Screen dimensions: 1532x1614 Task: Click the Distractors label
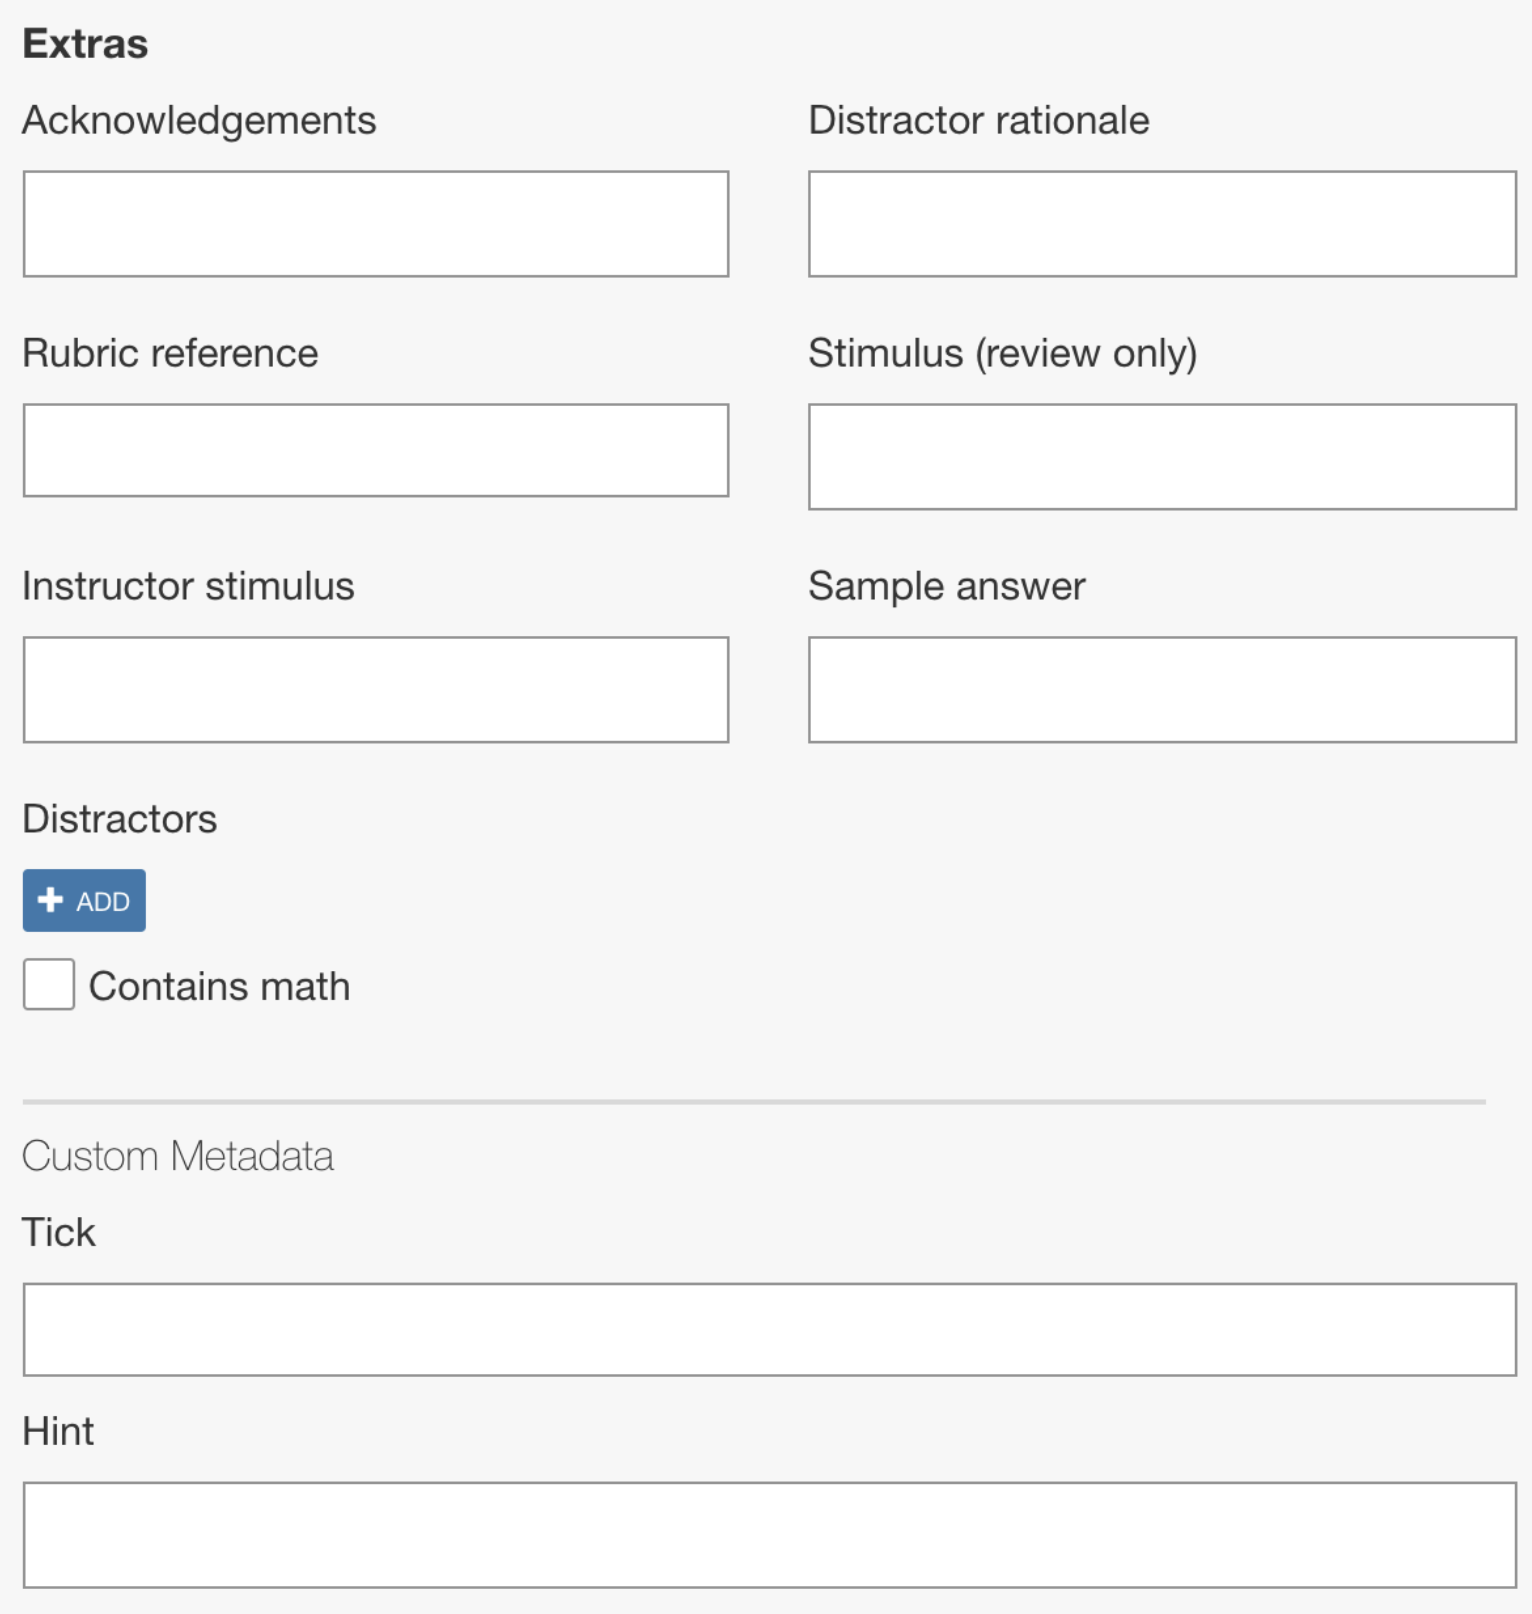point(119,818)
